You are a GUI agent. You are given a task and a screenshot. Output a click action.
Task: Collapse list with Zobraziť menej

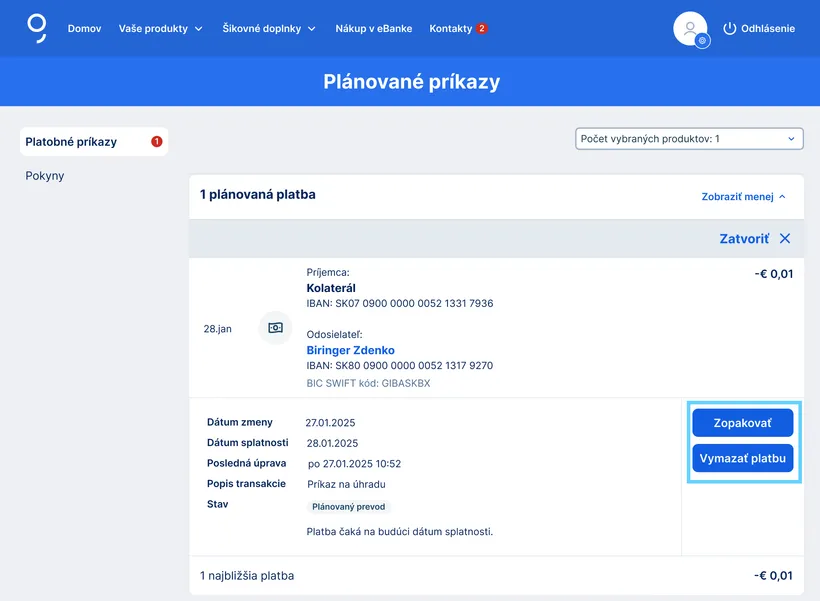click(x=743, y=197)
